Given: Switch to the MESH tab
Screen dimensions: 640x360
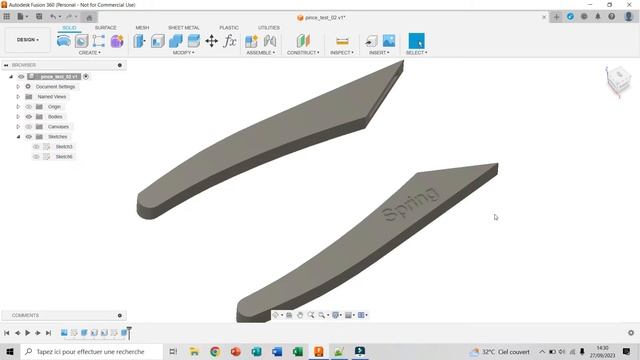Looking at the screenshot, I should 142,27.
